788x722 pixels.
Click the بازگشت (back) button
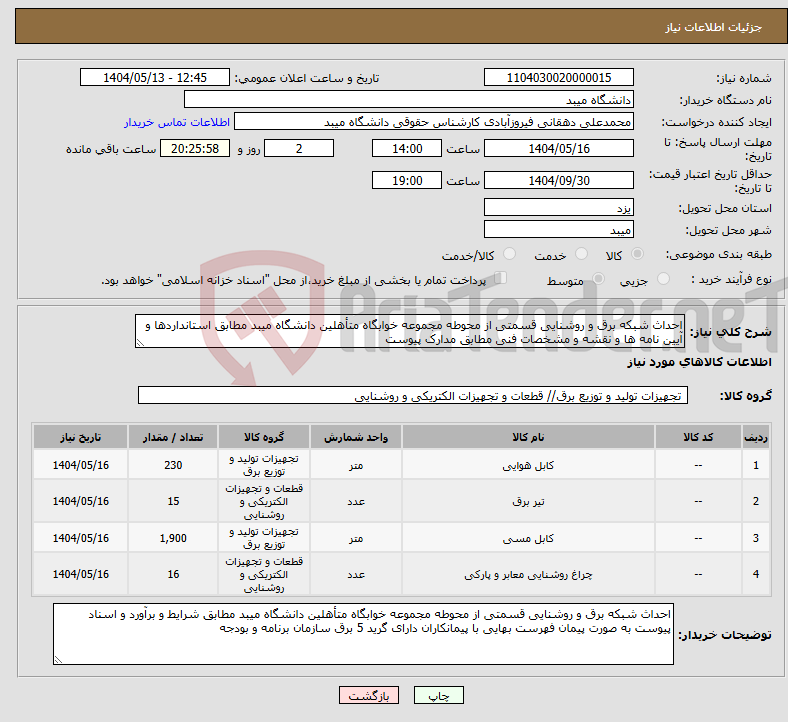[368, 695]
